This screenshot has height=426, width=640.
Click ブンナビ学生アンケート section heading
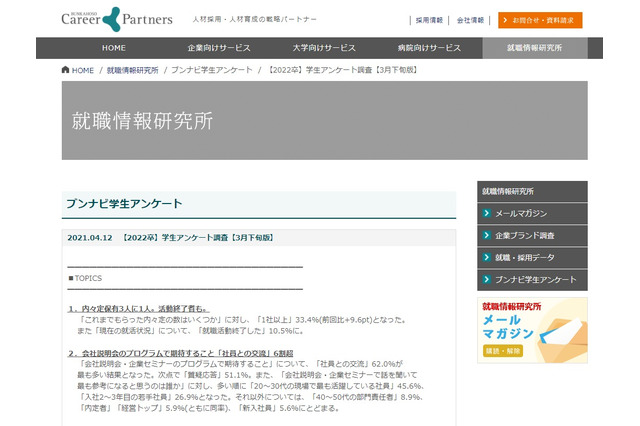point(124,204)
